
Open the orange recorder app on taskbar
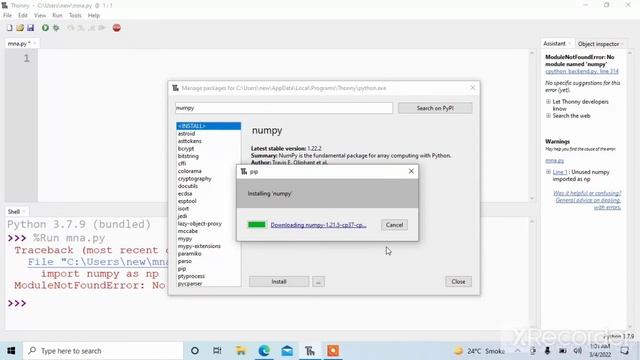pyautogui.click(x=333, y=351)
